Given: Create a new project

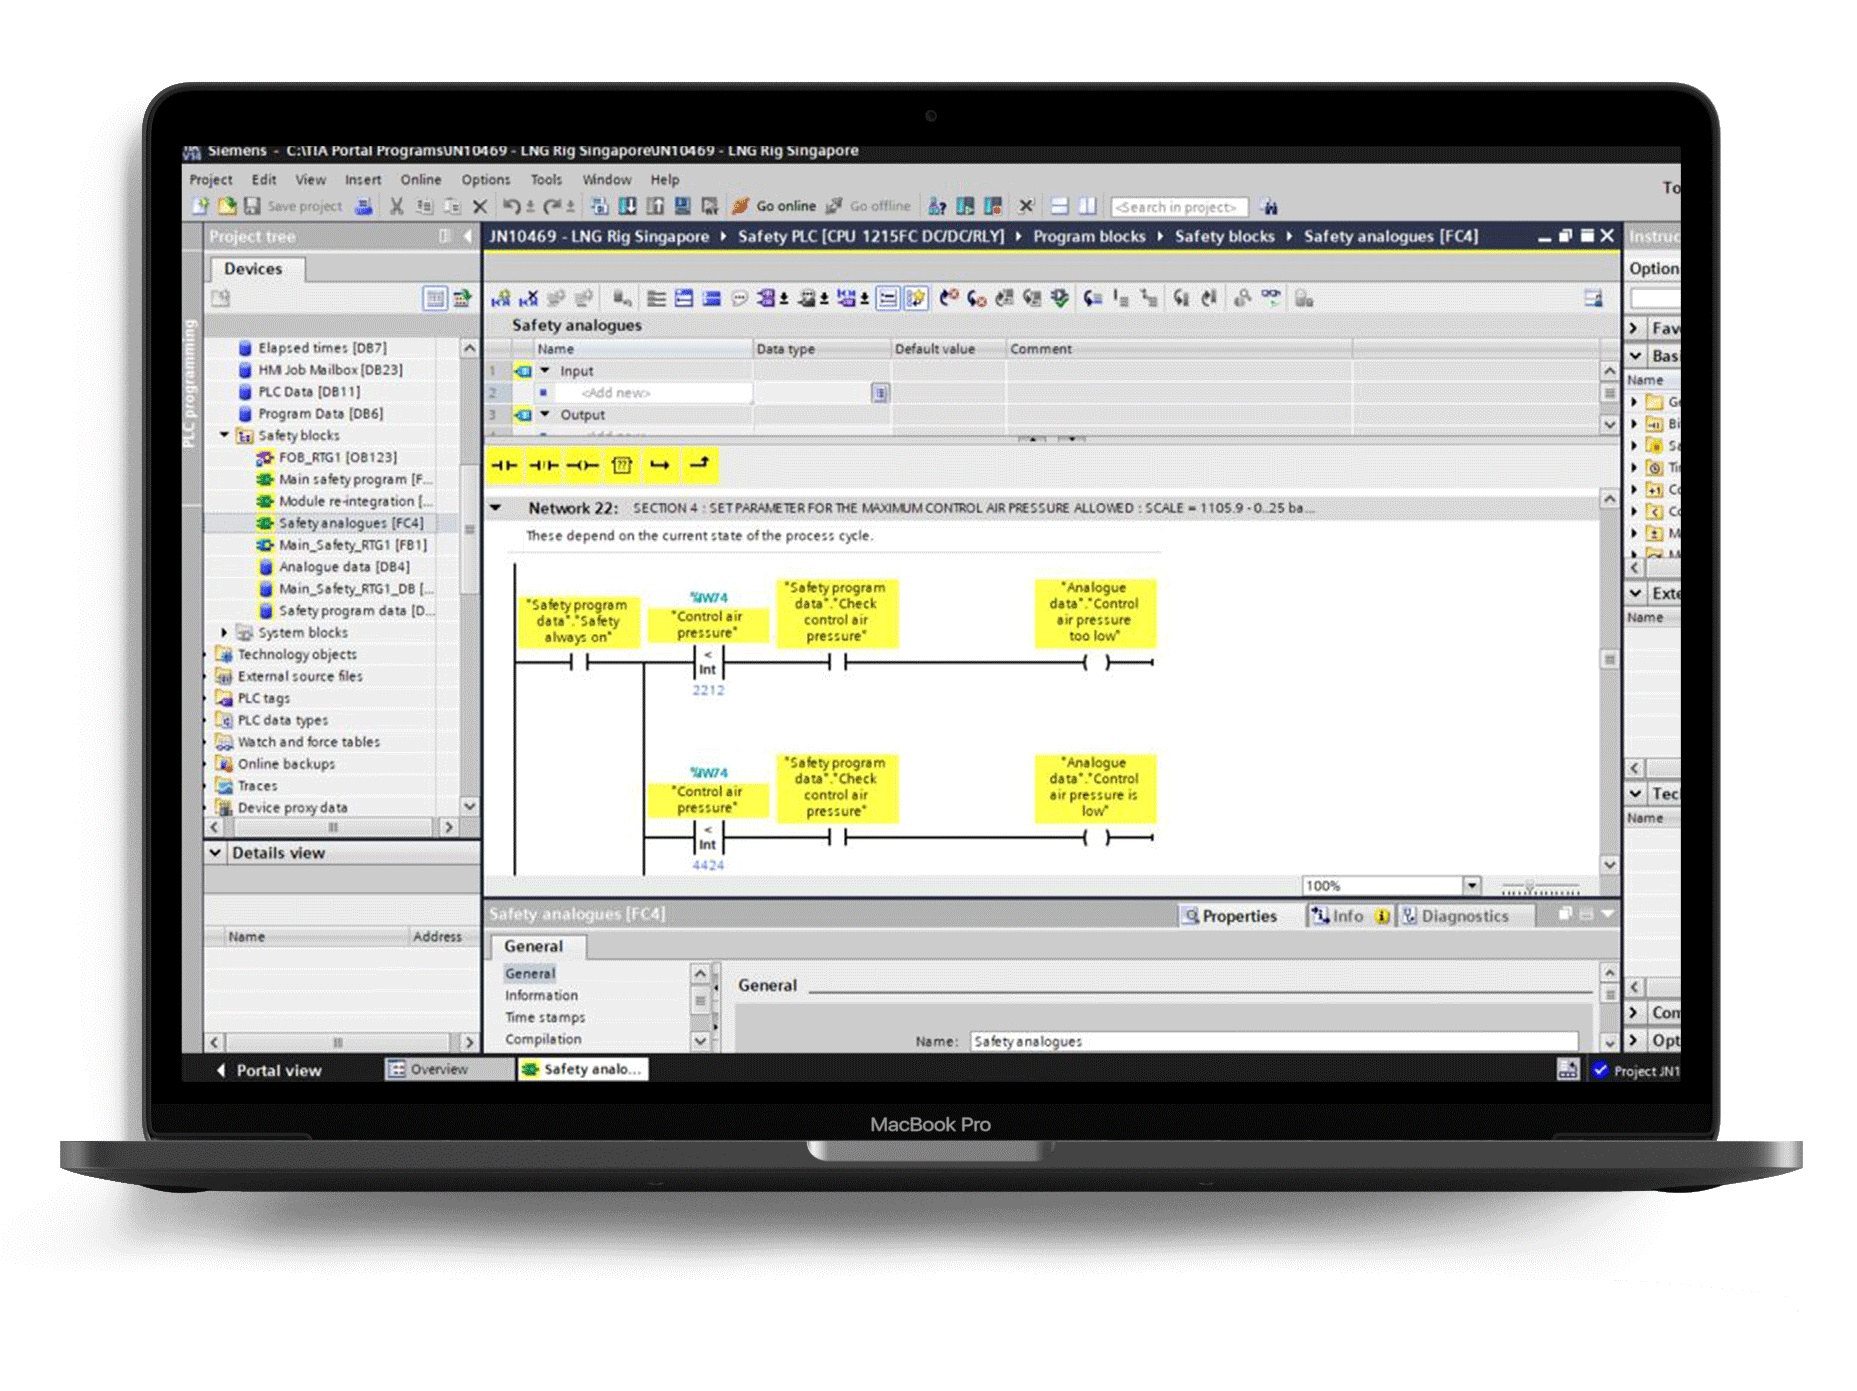Looking at the screenshot, I should (200, 206).
